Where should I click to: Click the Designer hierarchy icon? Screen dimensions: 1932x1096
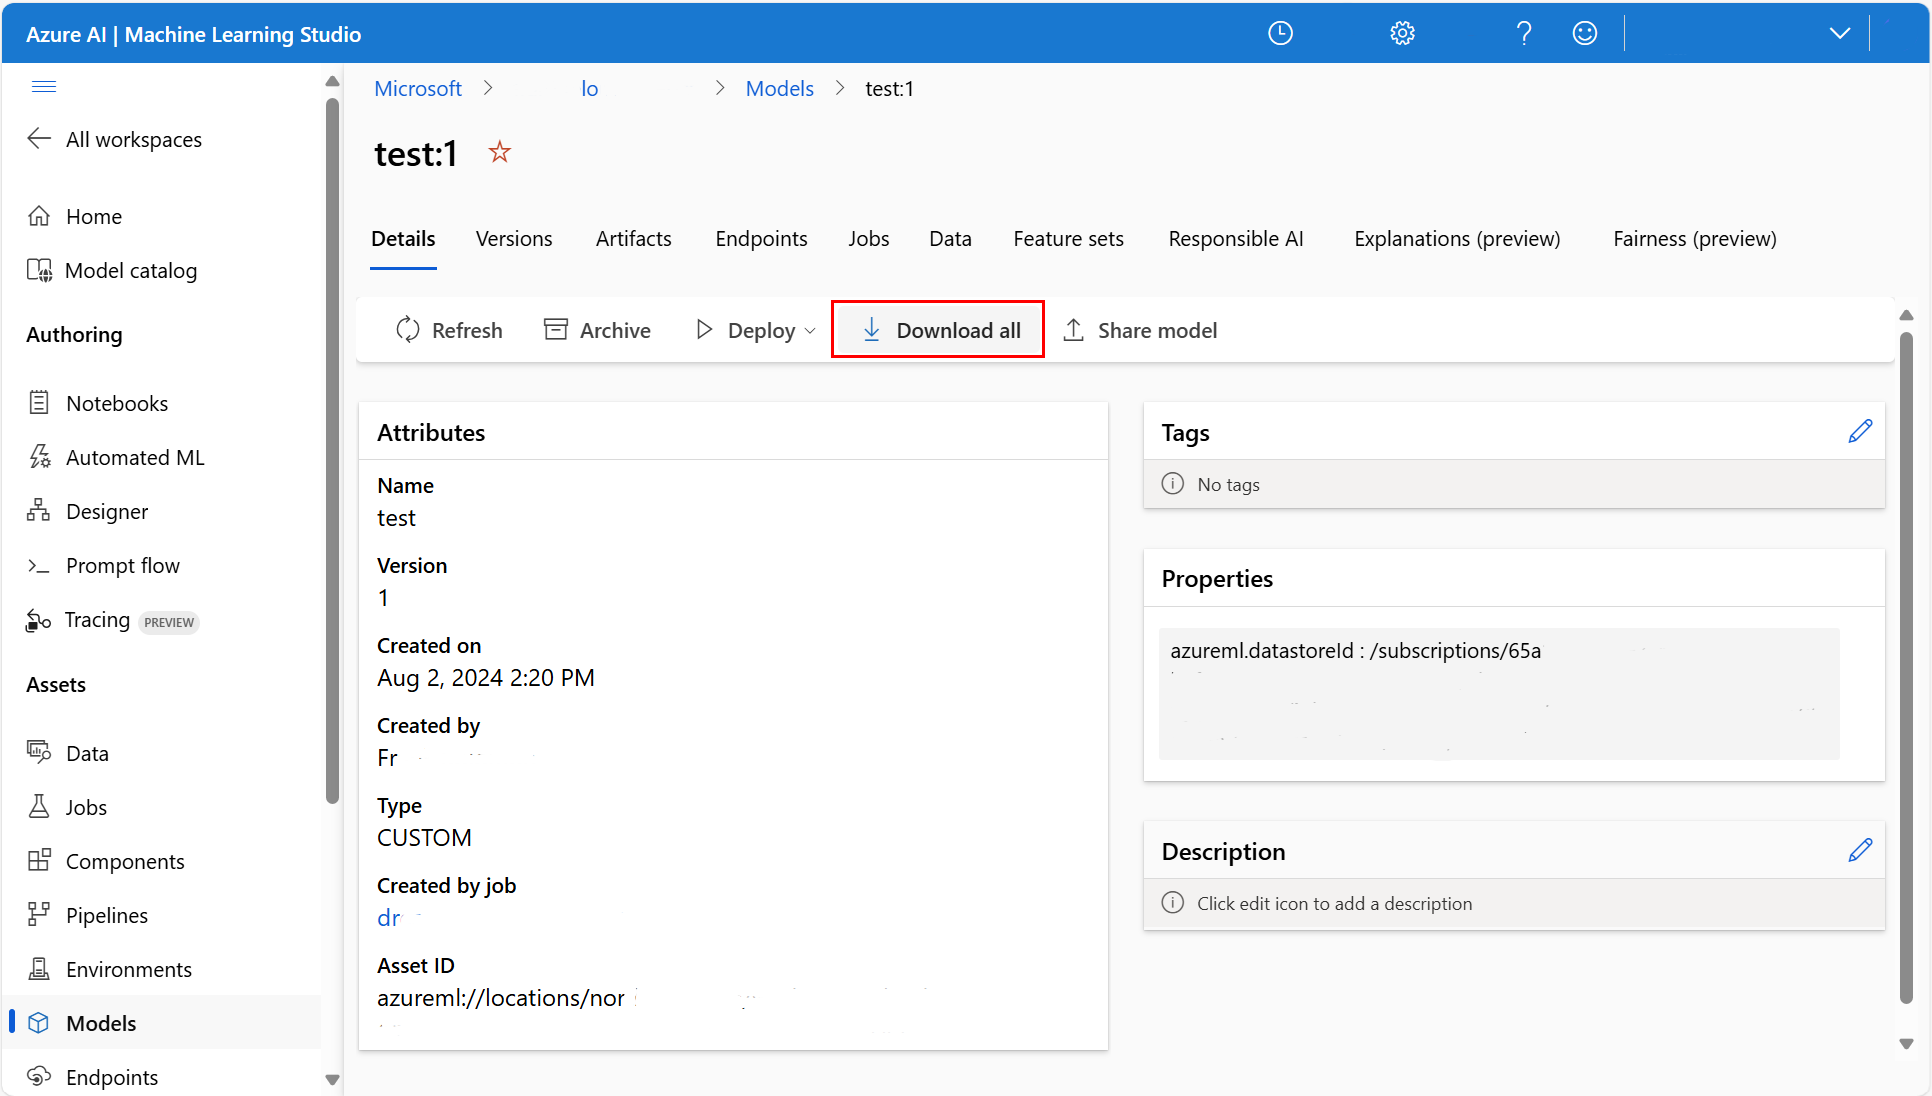(x=39, y=511)
